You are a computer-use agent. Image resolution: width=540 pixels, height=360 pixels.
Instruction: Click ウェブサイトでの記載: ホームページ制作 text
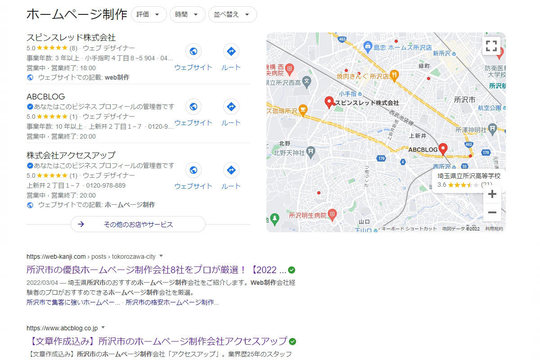pyautogui.click(x=96, y=205)
